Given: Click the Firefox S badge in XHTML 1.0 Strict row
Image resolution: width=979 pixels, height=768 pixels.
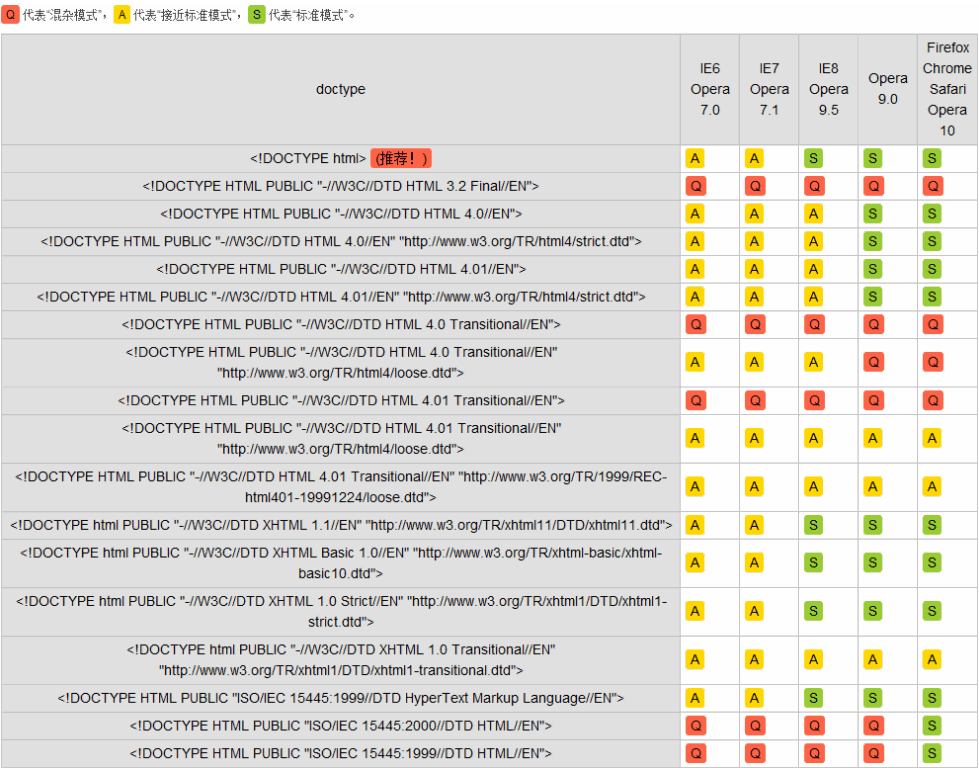Looking at the screenshot, I should pos(932,611).
